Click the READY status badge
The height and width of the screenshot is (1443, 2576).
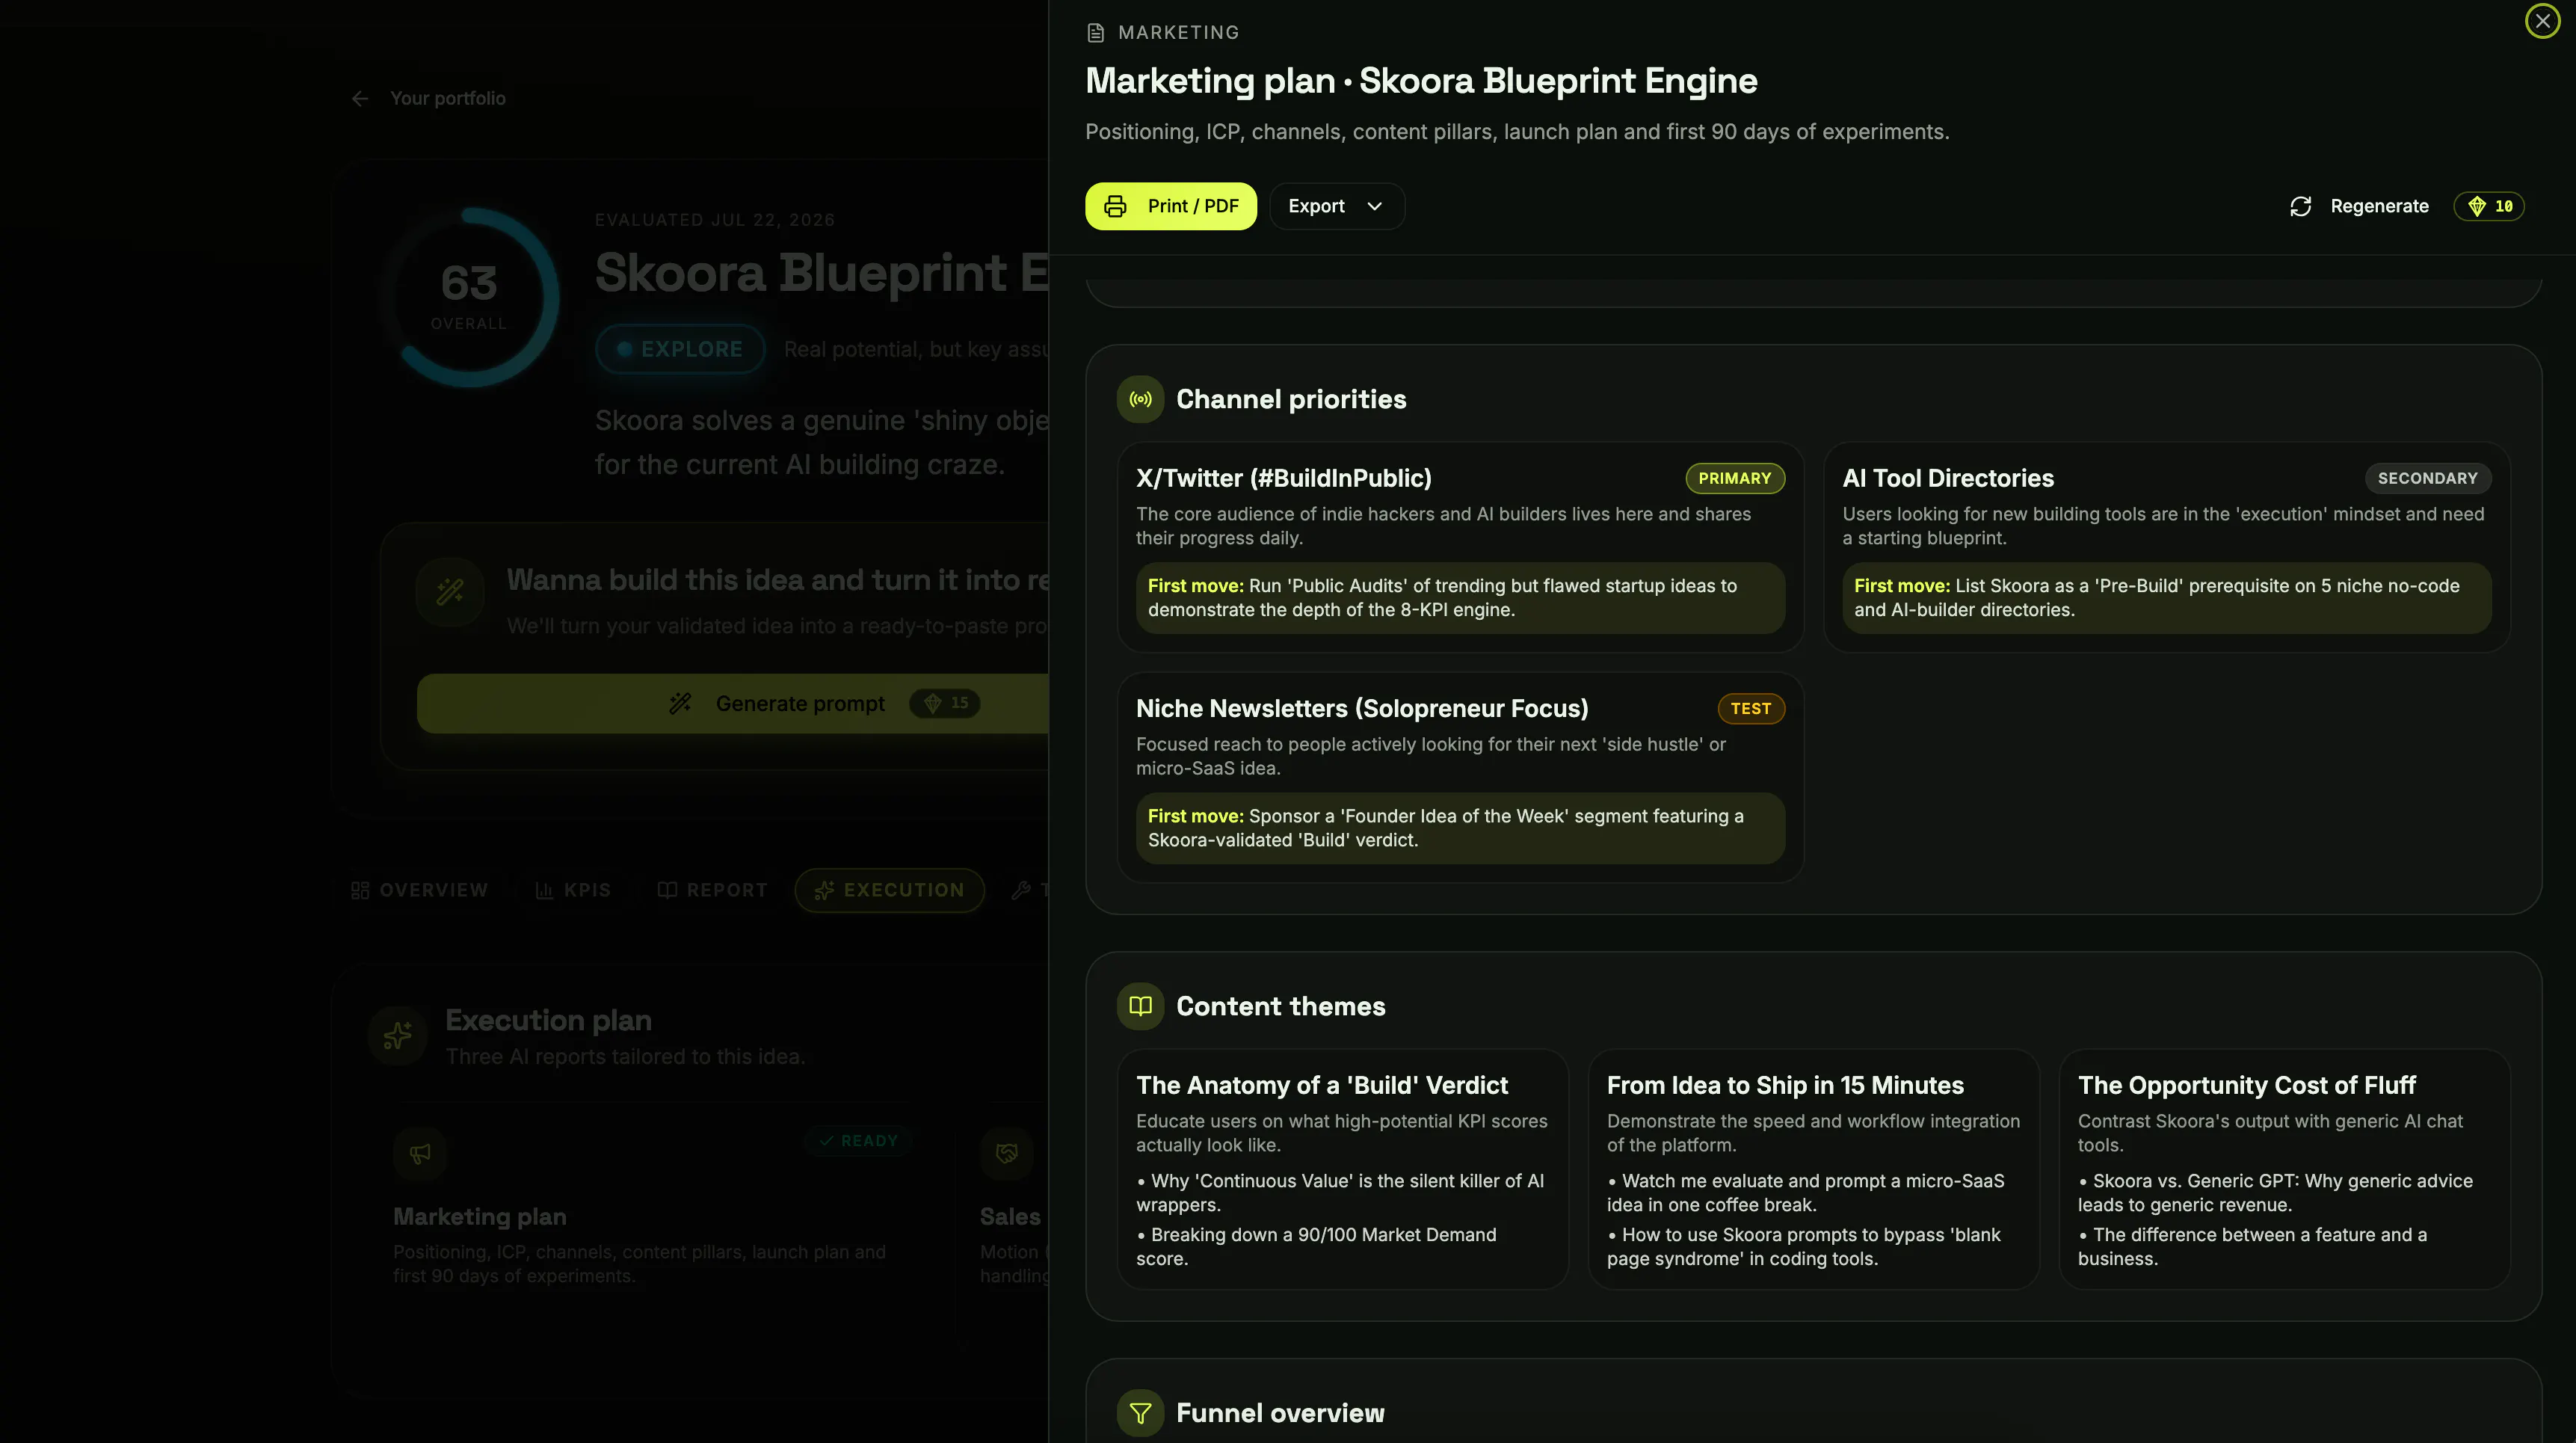[x=858, y=1141]
